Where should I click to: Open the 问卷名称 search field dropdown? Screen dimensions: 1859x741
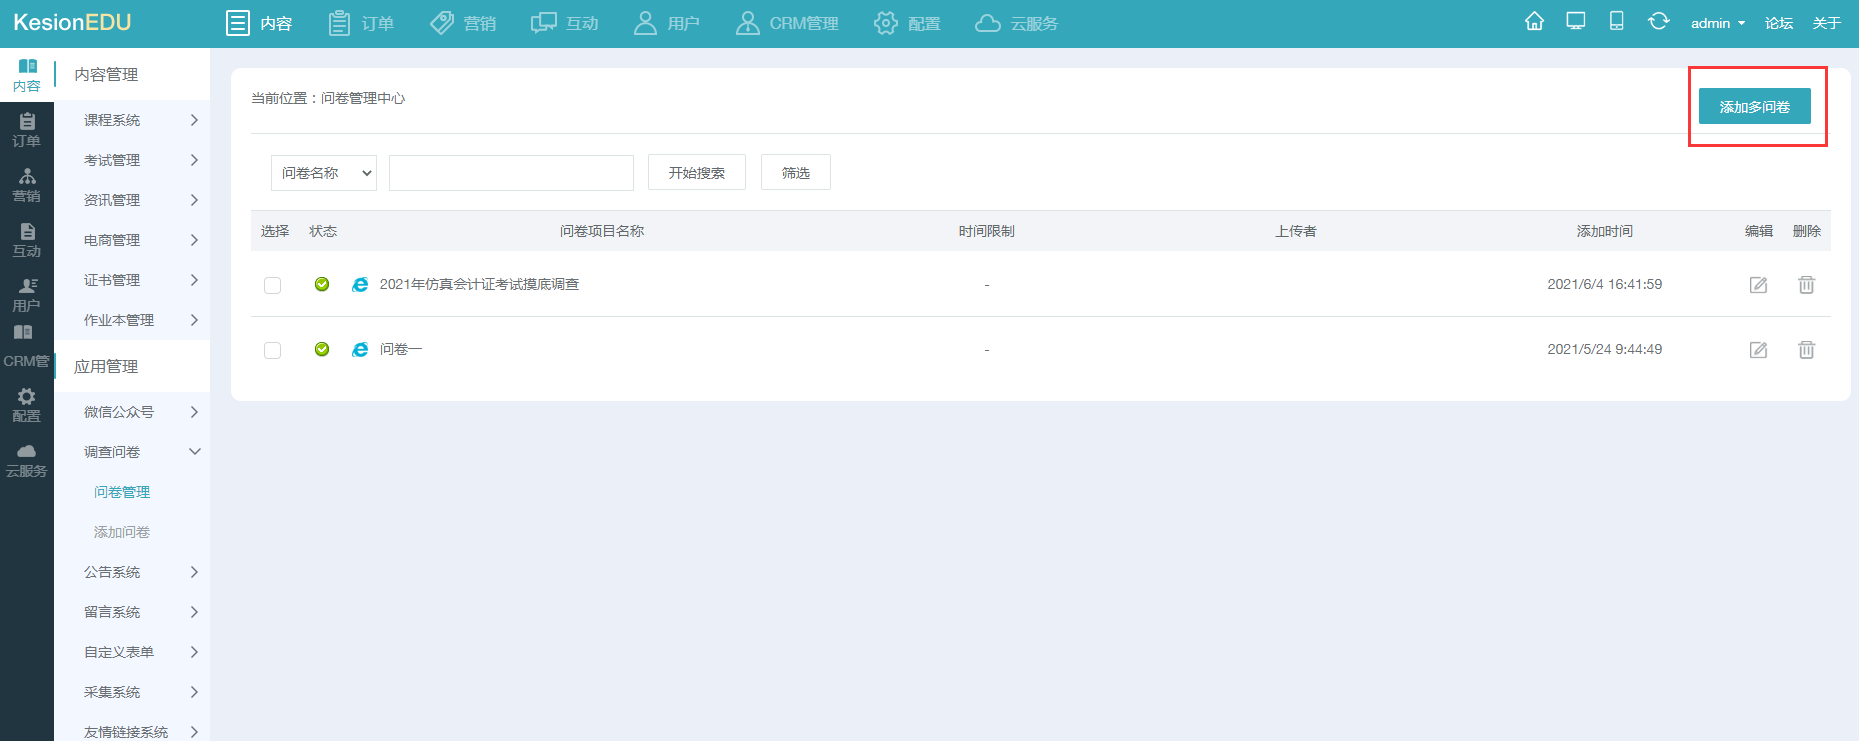[323, 173]
